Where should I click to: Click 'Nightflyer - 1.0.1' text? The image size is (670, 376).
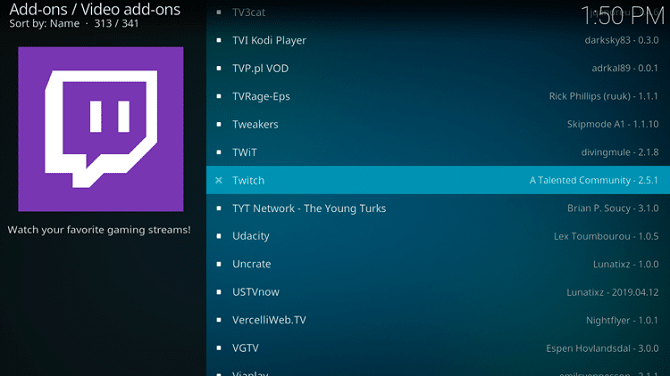(622, 320)
